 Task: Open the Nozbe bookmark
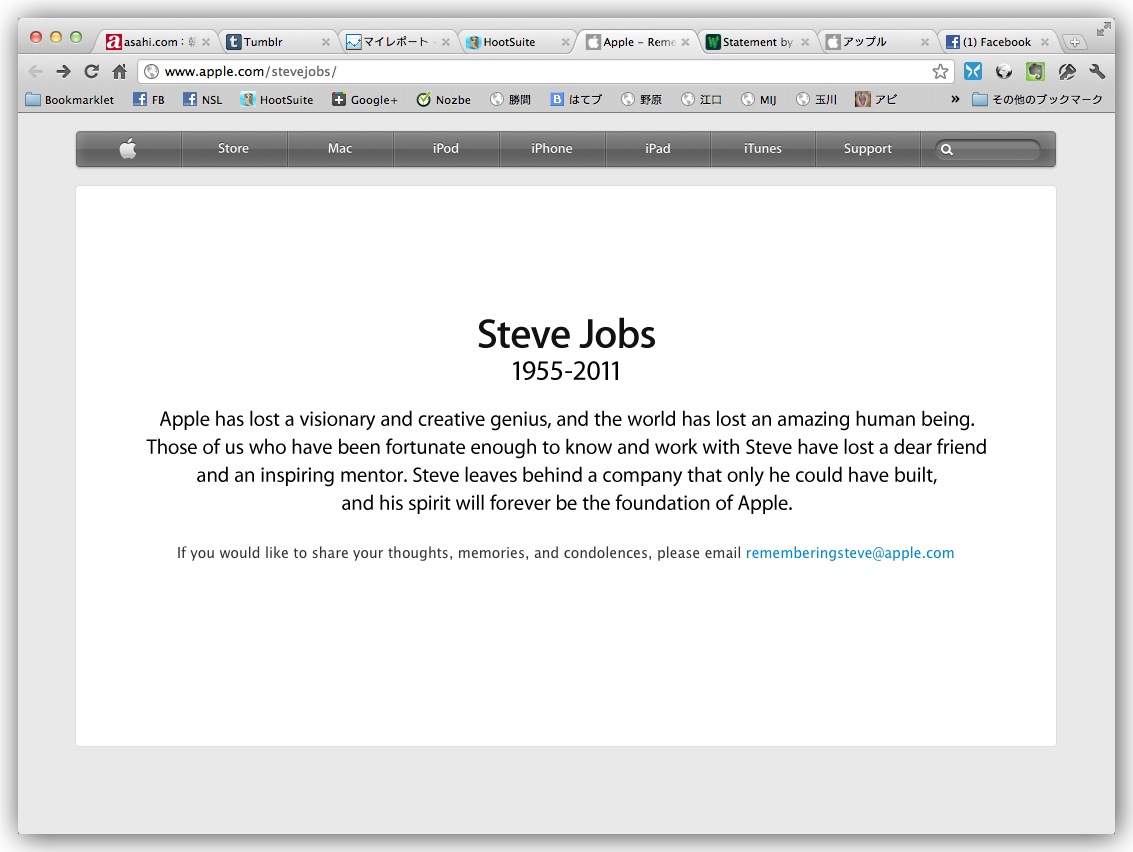point(444,99)
